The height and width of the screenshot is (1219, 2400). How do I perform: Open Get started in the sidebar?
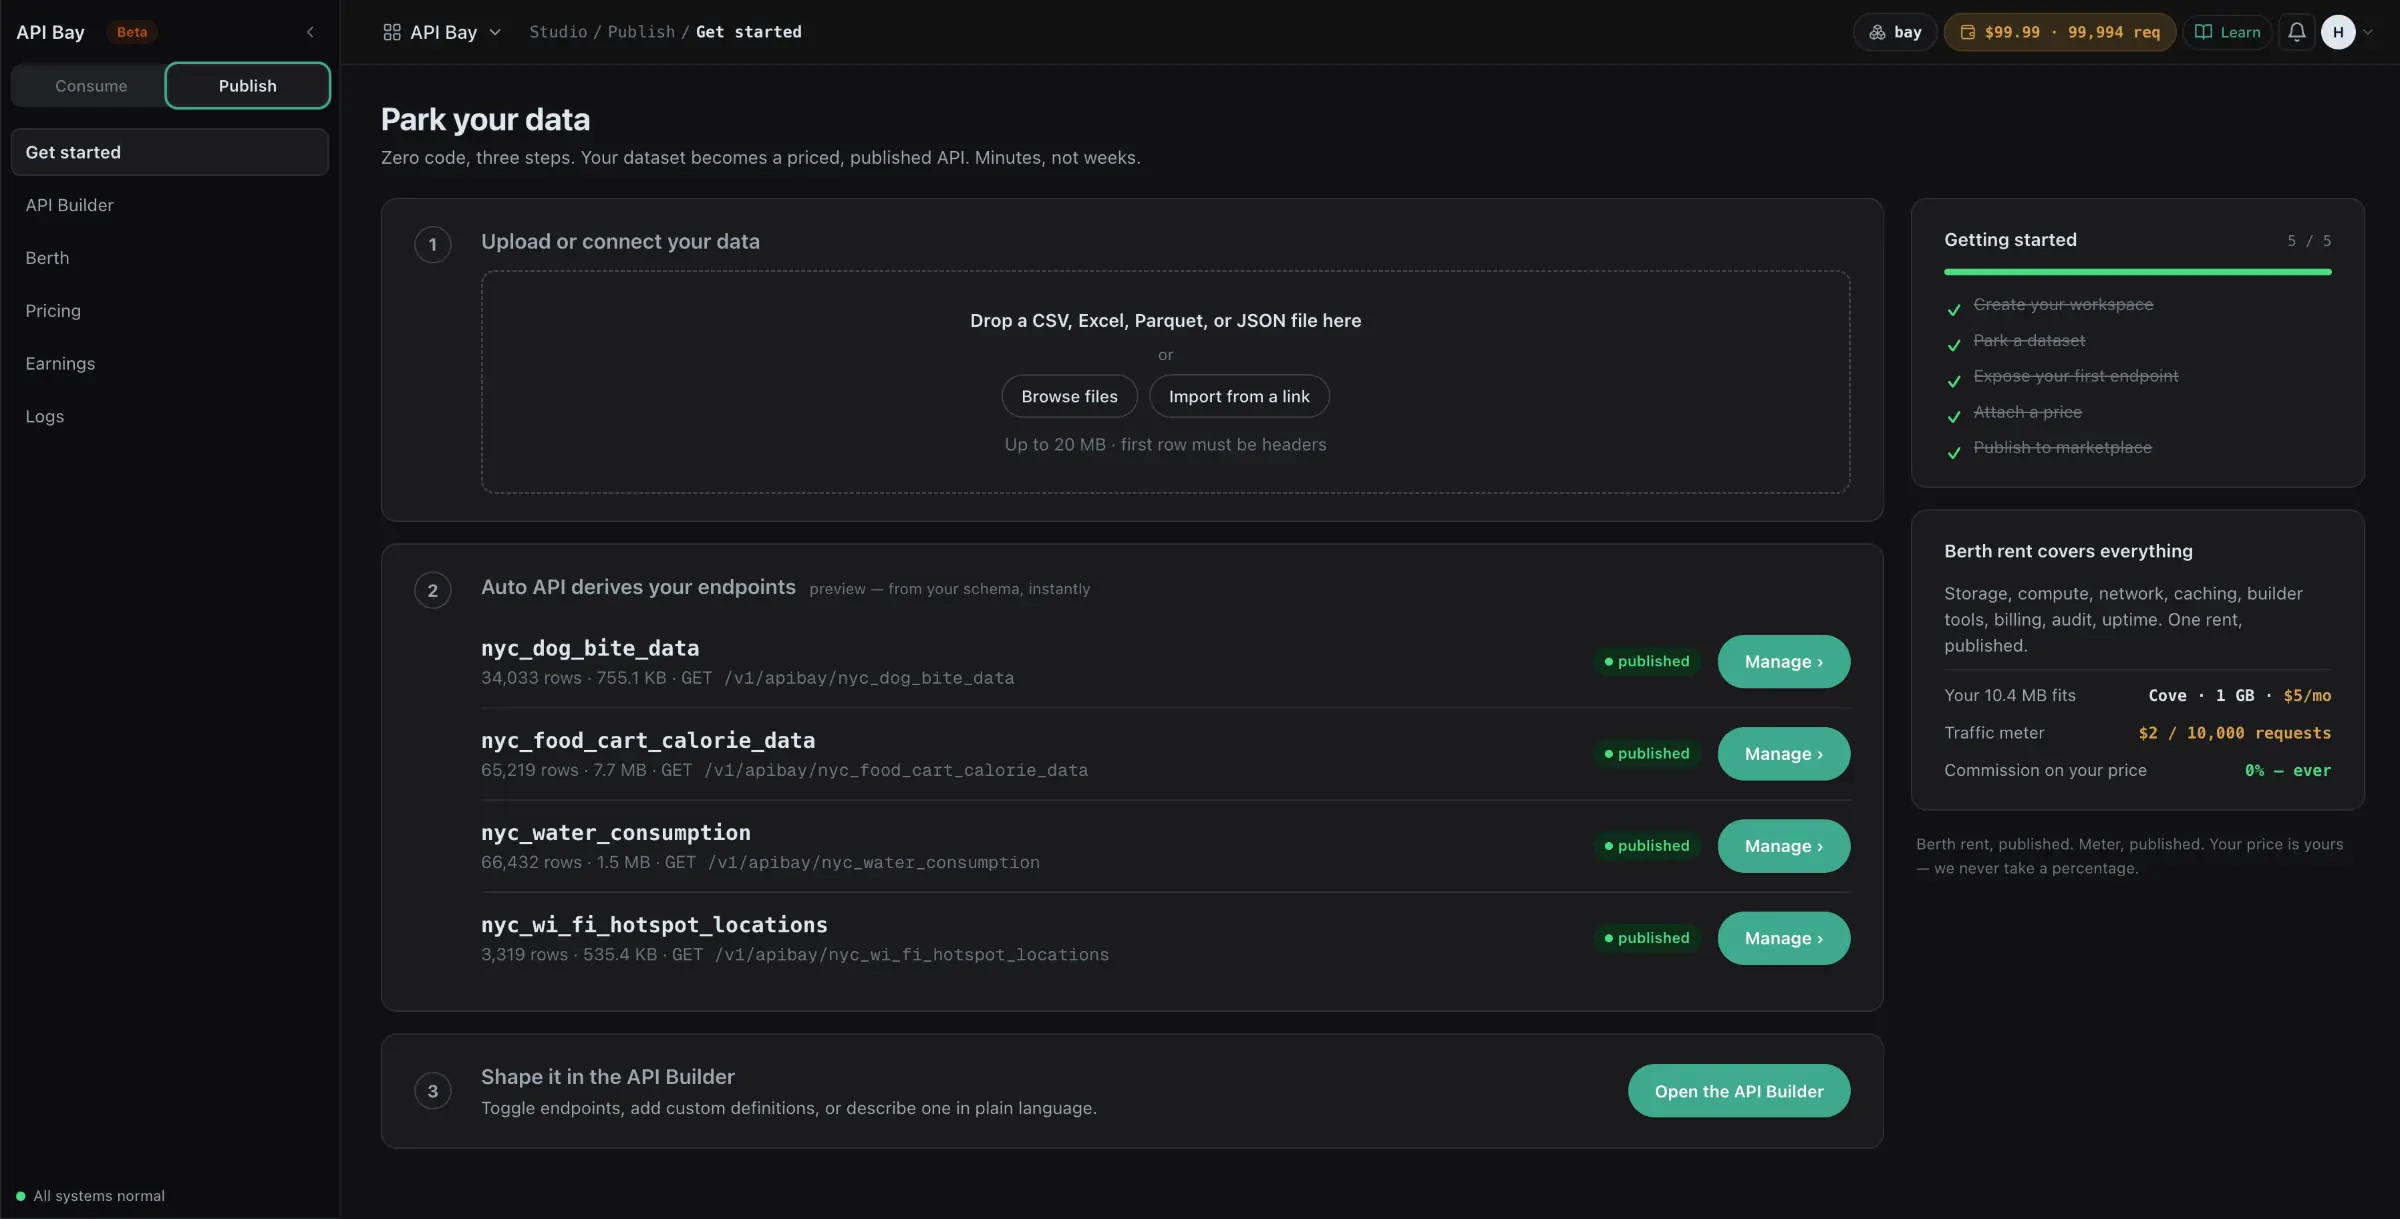pos(170,152)
